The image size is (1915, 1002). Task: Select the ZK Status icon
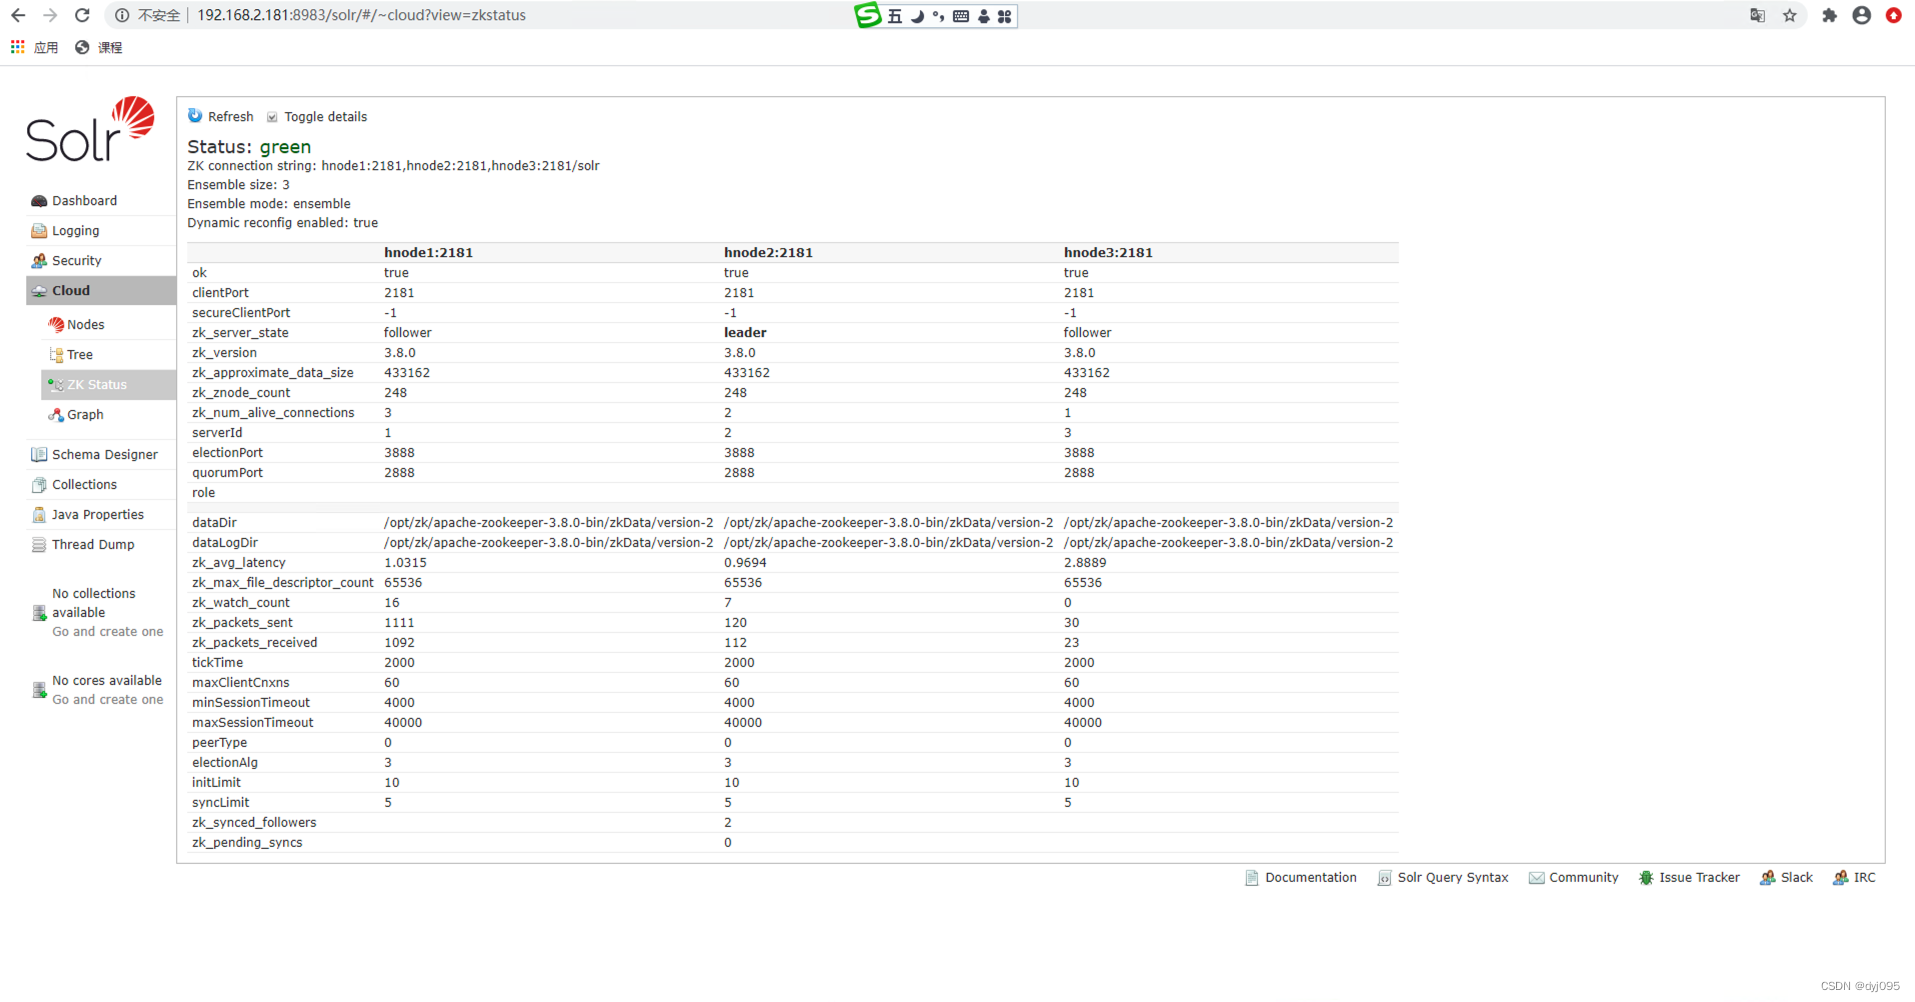pyautogui.click(x=56, y=385)
